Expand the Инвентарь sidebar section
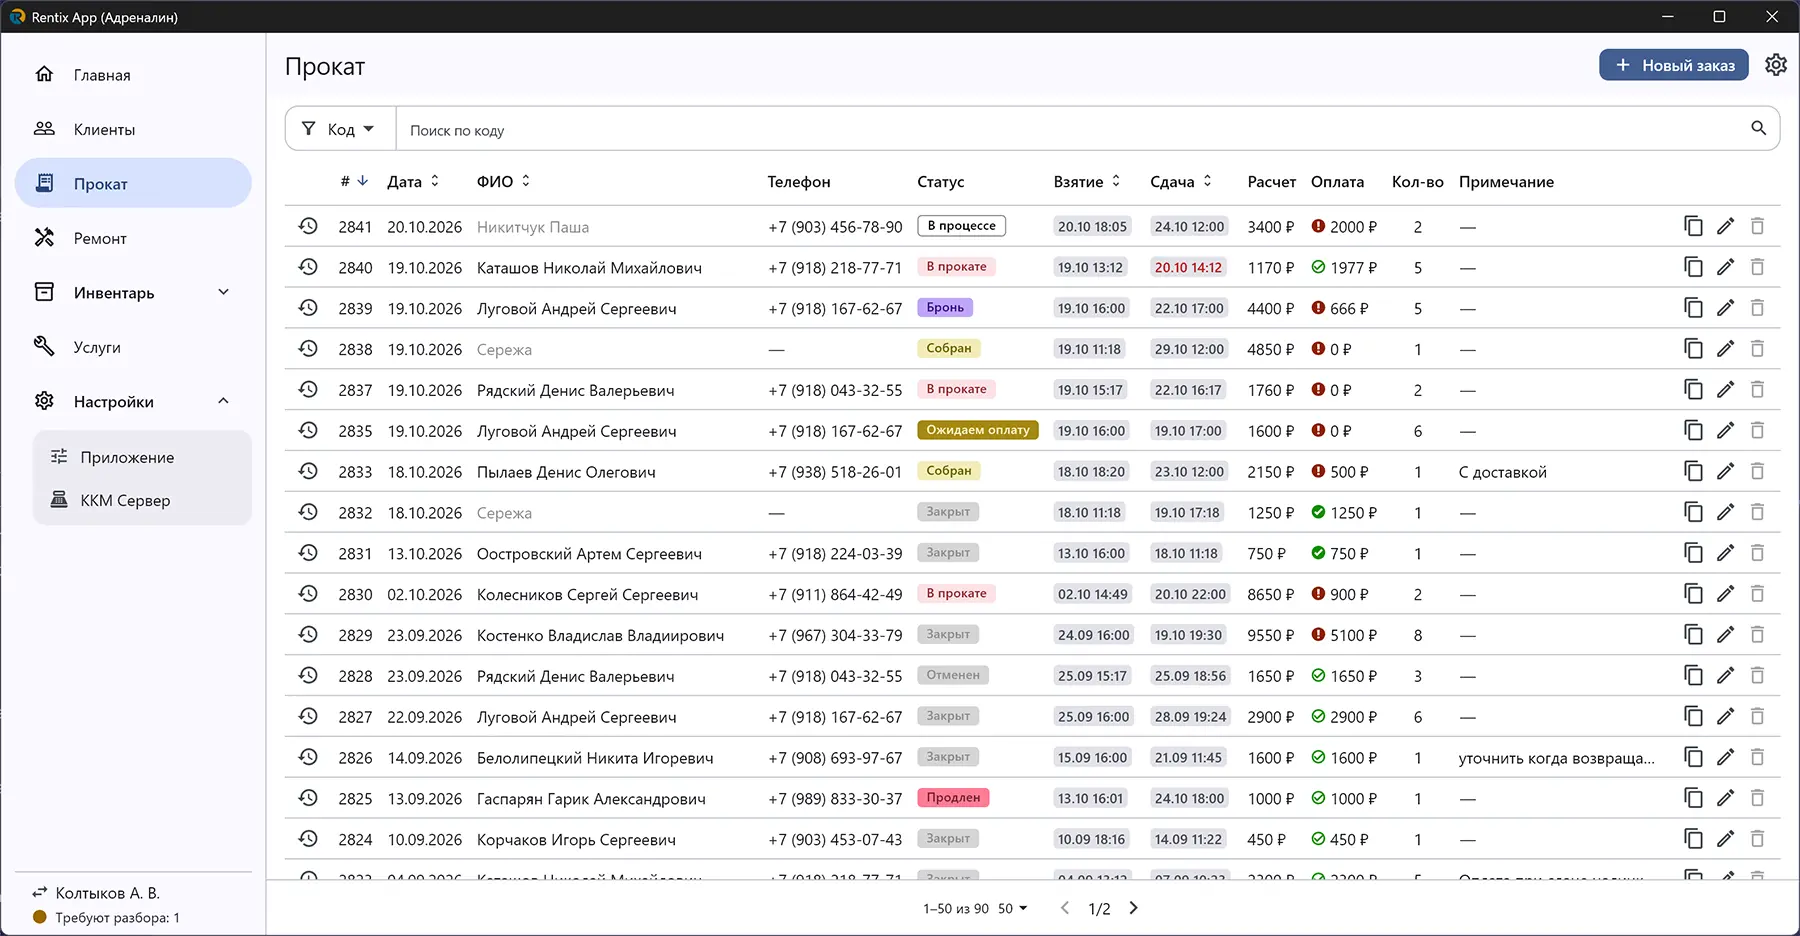Viewport: 1800px width, 936px height. click(133, 293)
